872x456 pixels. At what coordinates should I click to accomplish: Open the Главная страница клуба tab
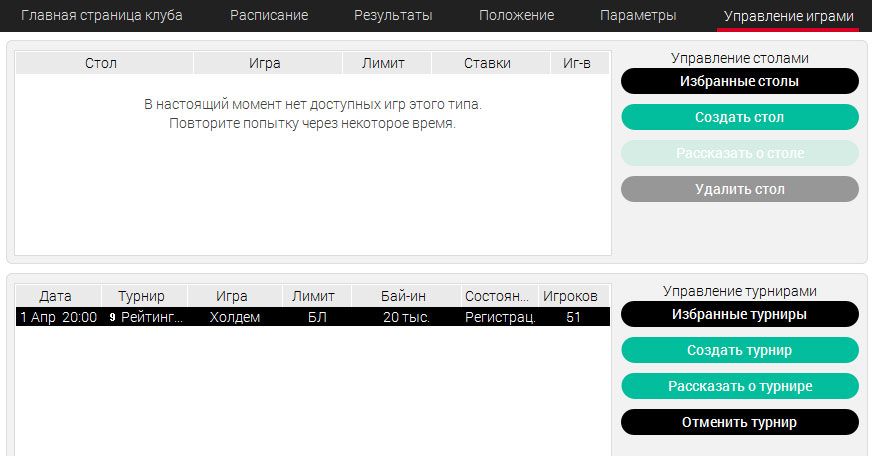102,15
